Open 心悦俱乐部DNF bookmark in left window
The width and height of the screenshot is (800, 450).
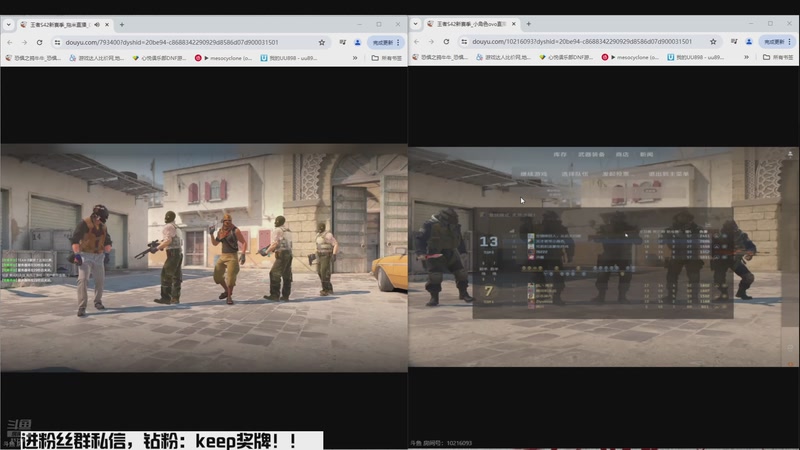(x=159, y=58)
